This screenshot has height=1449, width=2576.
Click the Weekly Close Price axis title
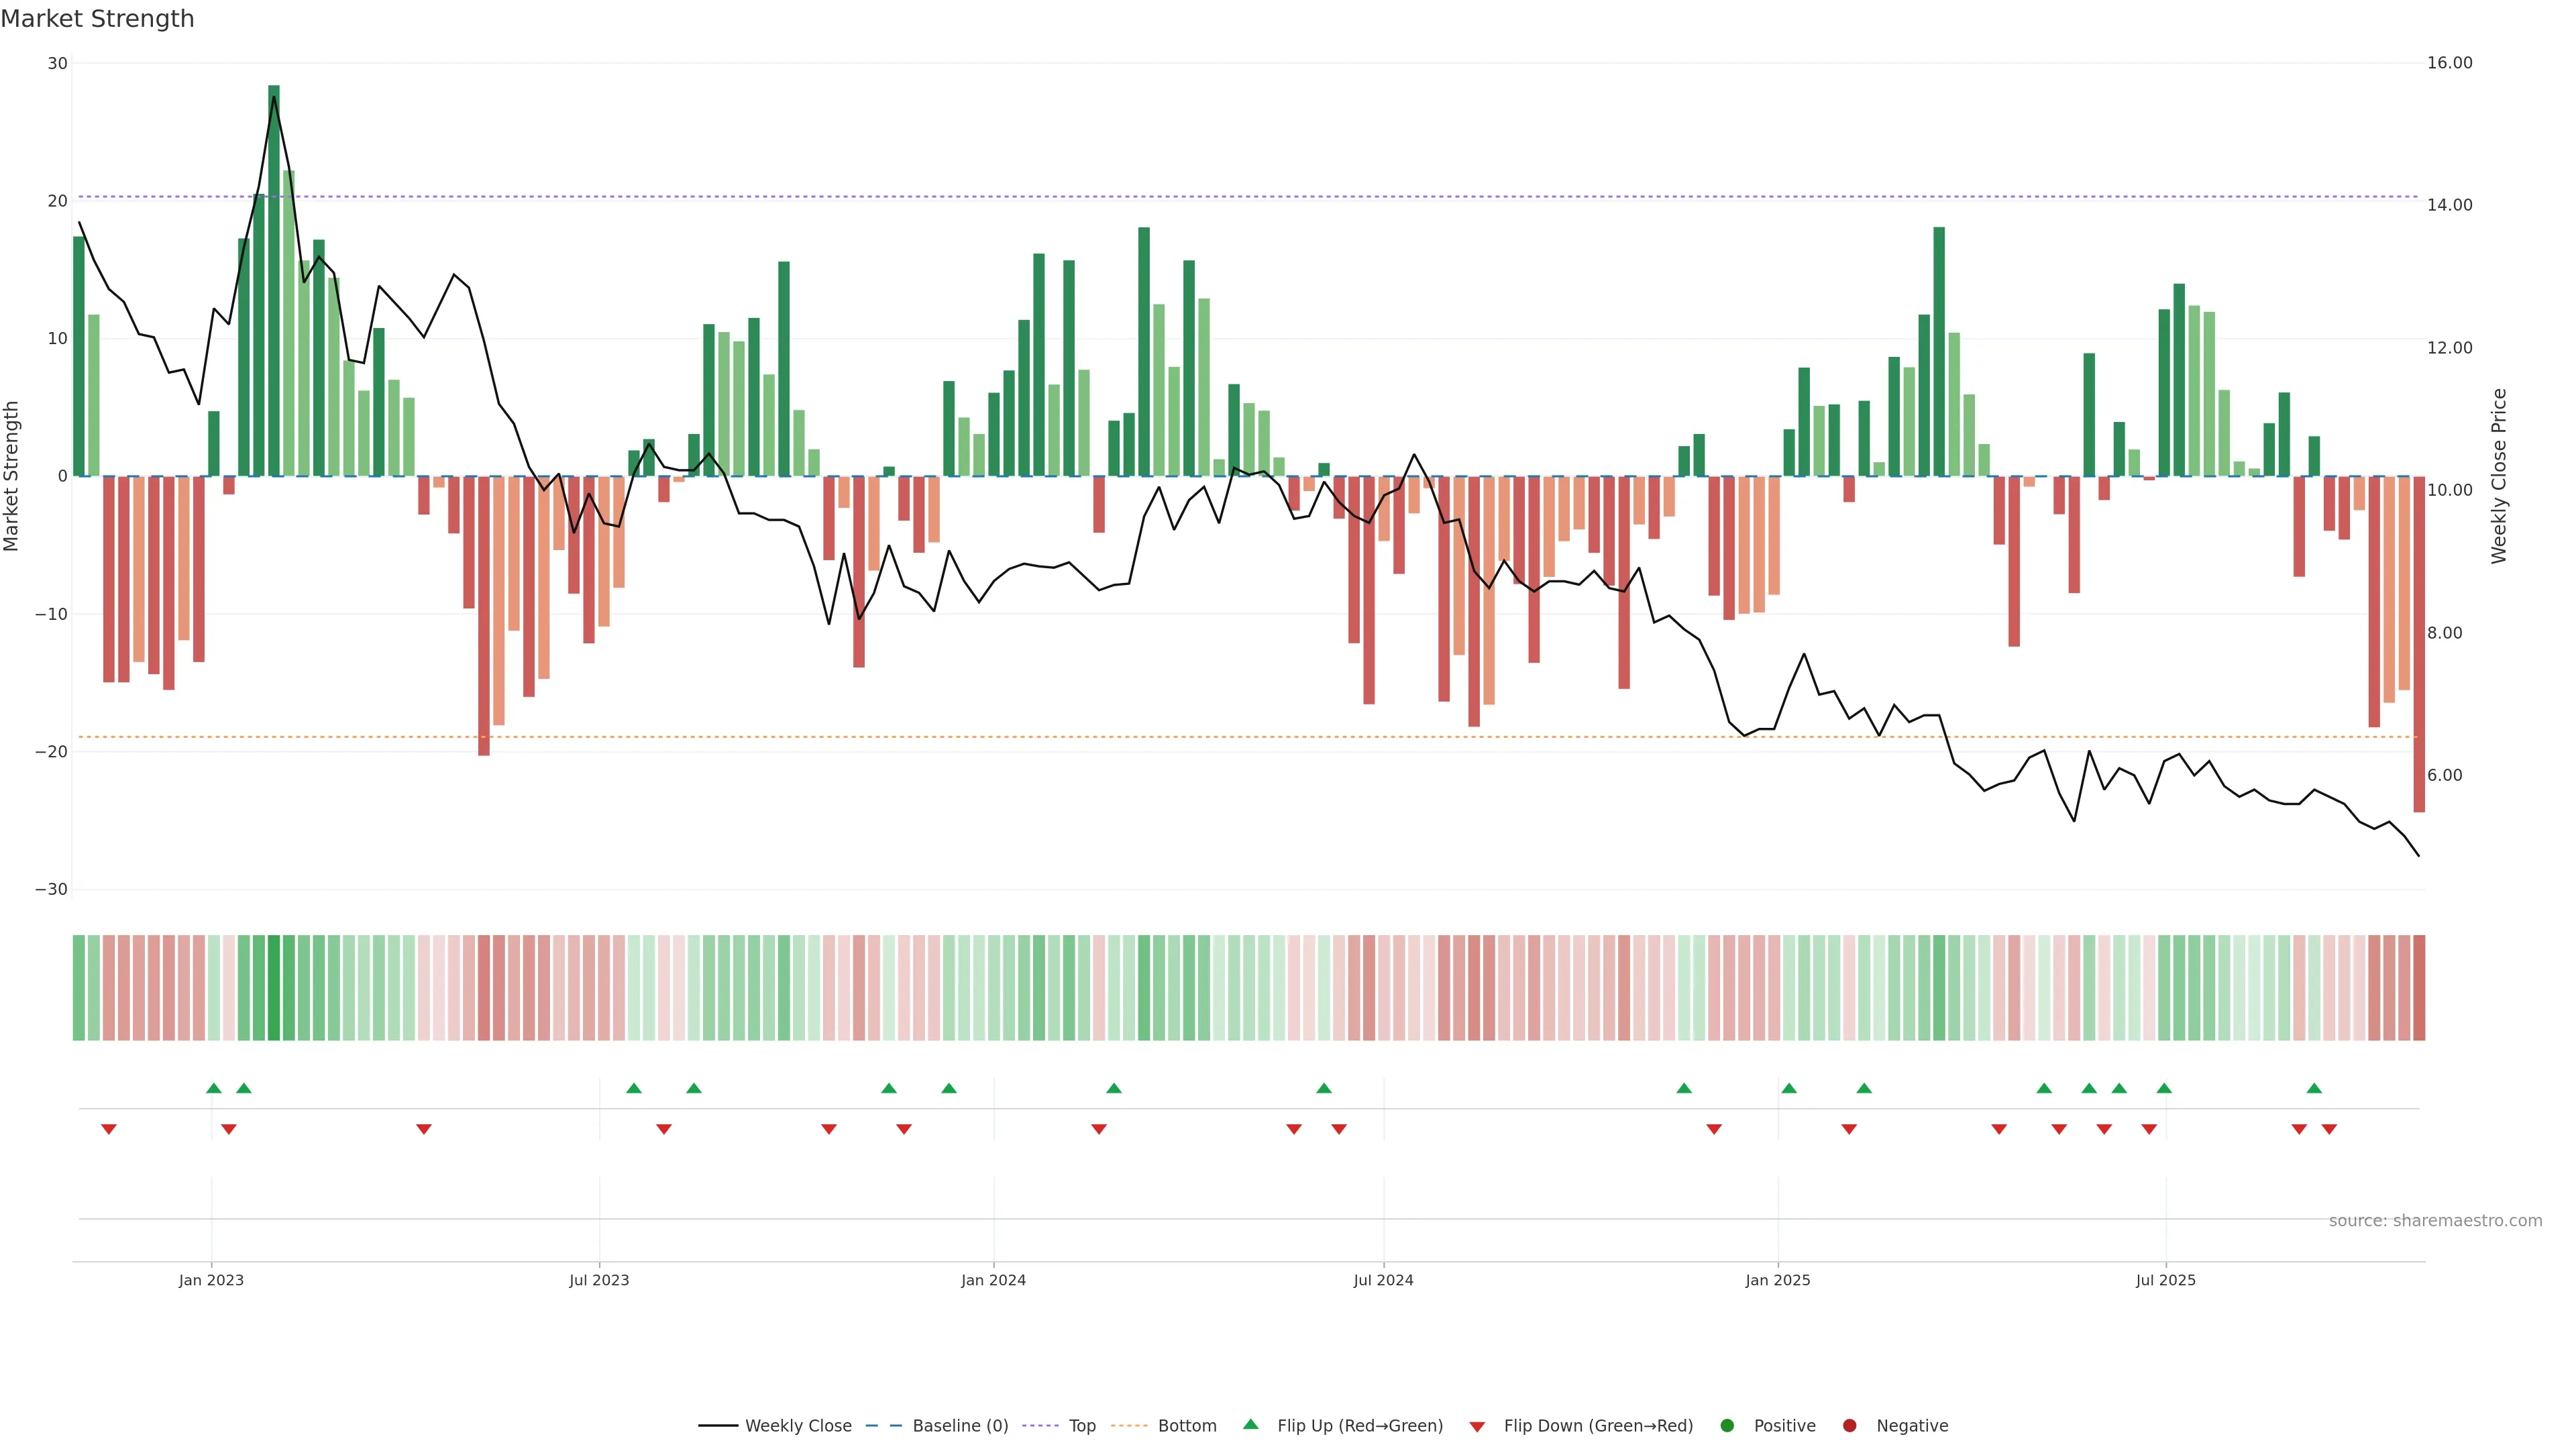click(x=2499, y=476)
